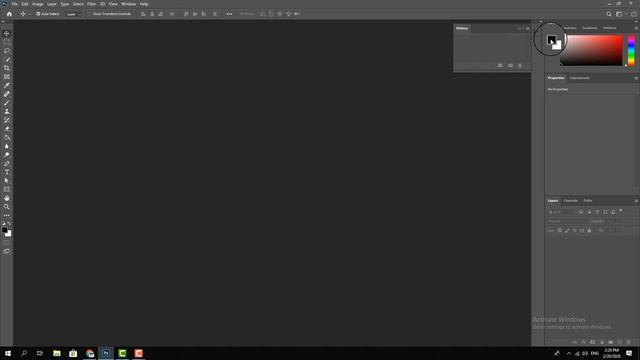This screenshot has width=640, height=360.
Task: Create new document from state in History
Action: point(500,65)
